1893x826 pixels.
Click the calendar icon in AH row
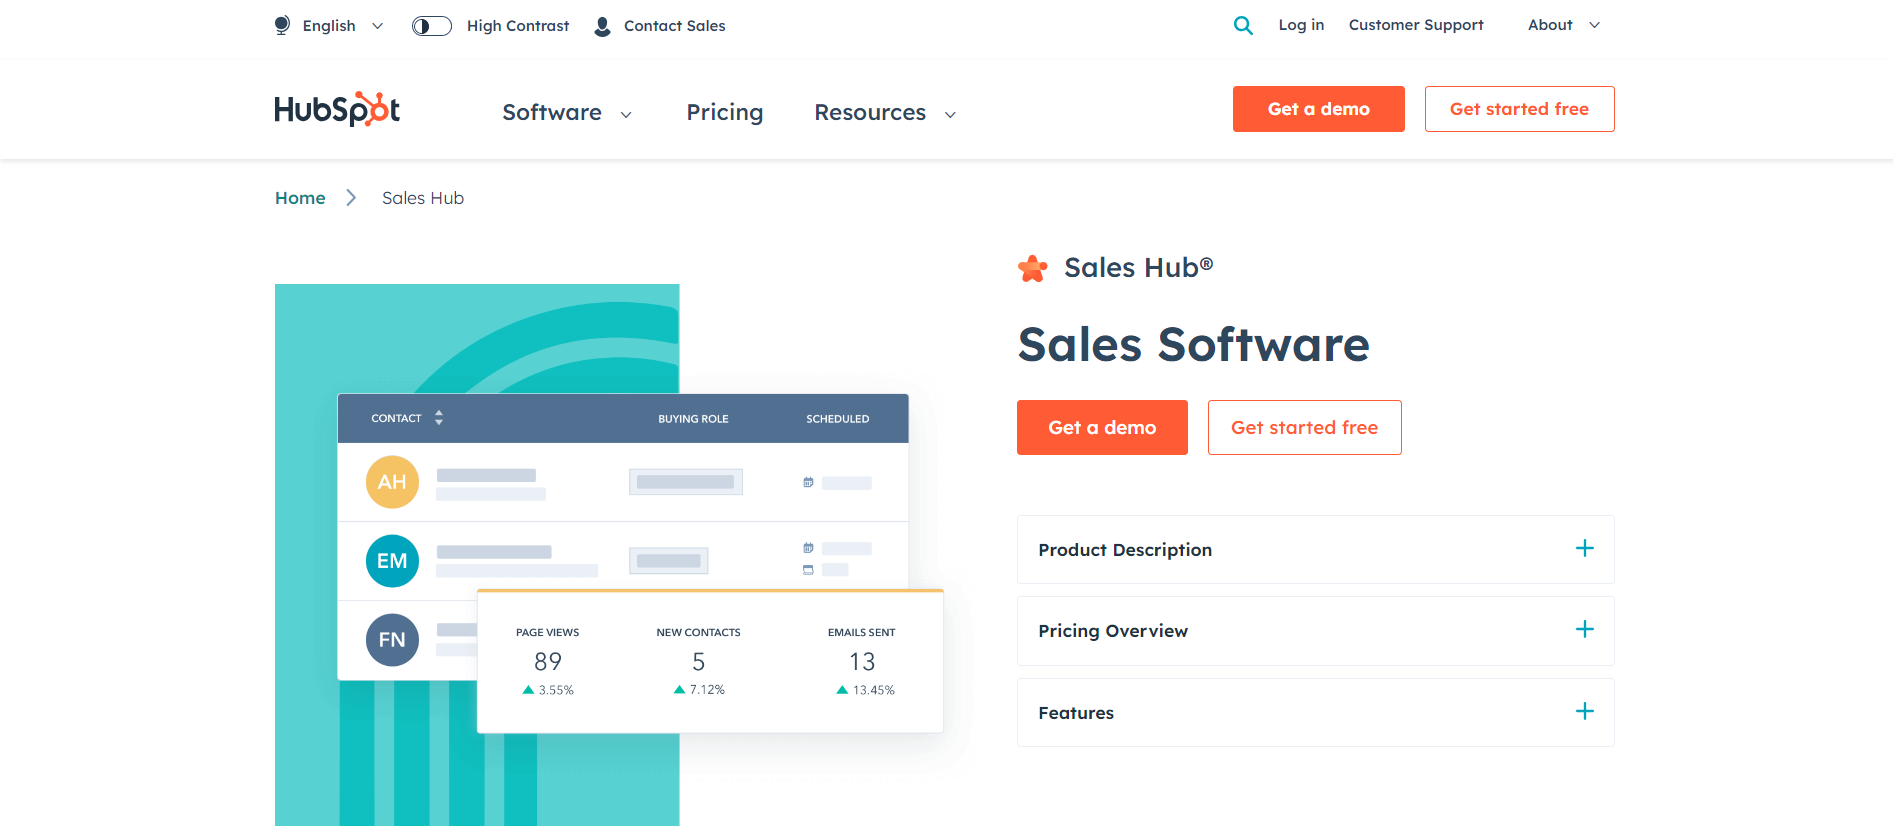coord(808,482)
